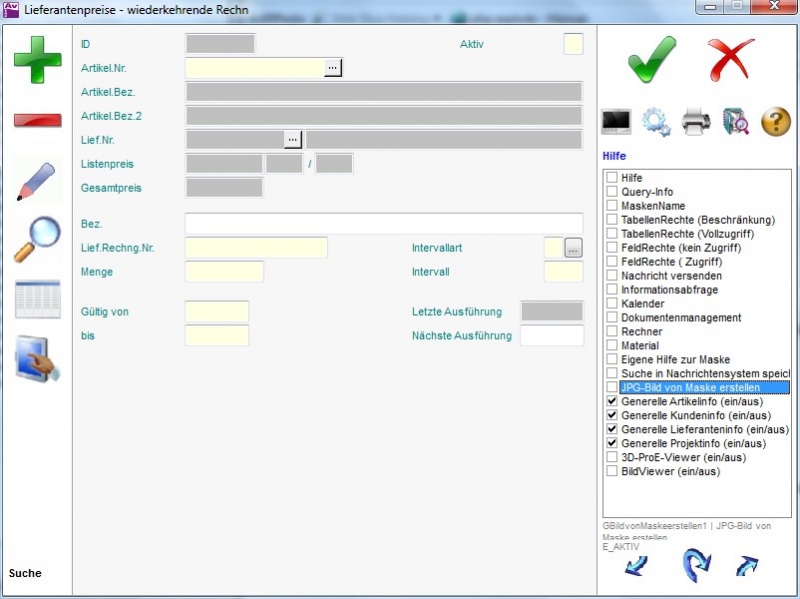The image size is (800, 599).
Task: Open the Intervallart lookup button
Action: pyautogui.click(x=573, y=247)
